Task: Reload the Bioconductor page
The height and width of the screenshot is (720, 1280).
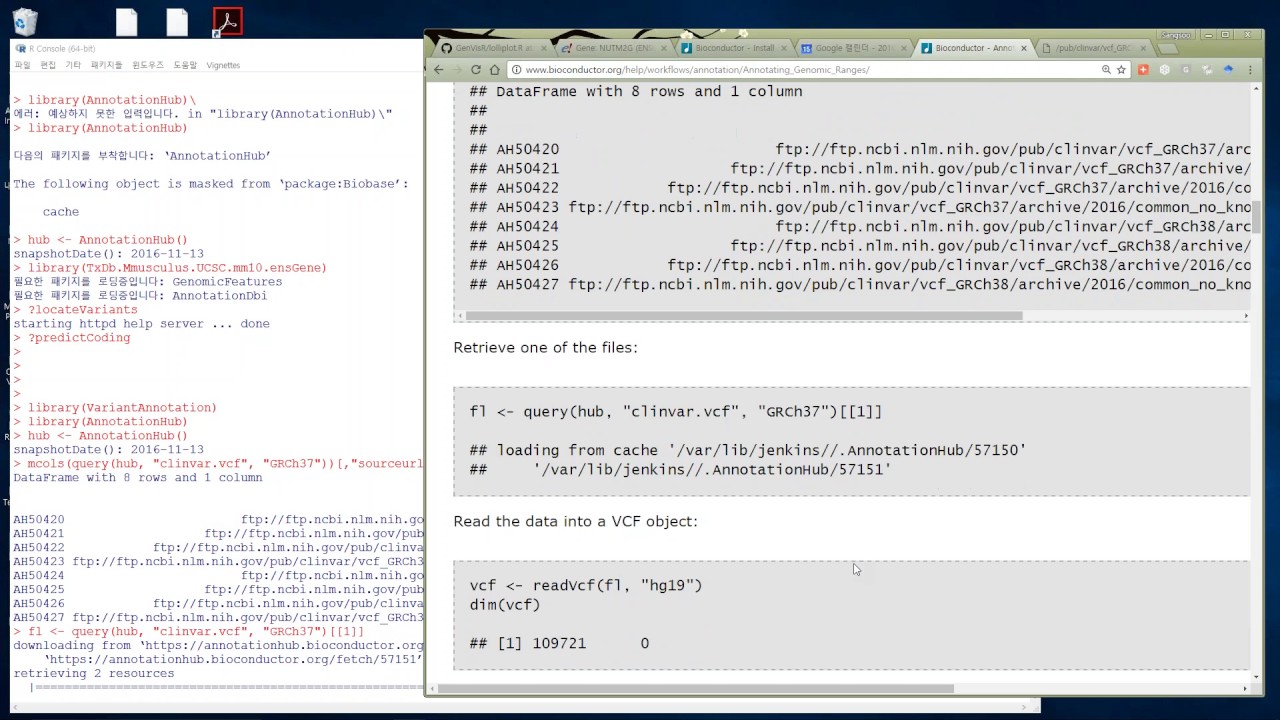Action: [476, 70]
